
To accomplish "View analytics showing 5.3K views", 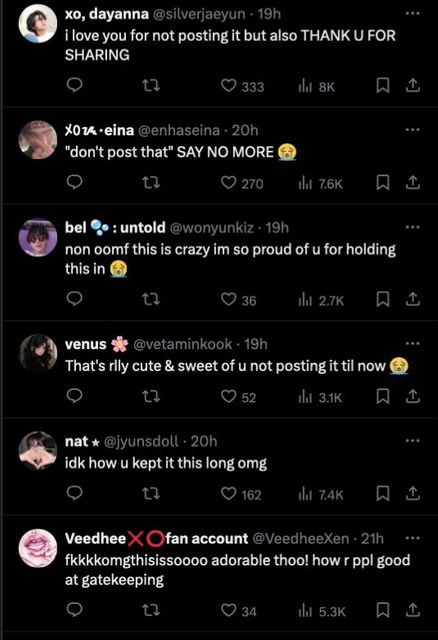I will pyautogui.click(x=322, y=611).
